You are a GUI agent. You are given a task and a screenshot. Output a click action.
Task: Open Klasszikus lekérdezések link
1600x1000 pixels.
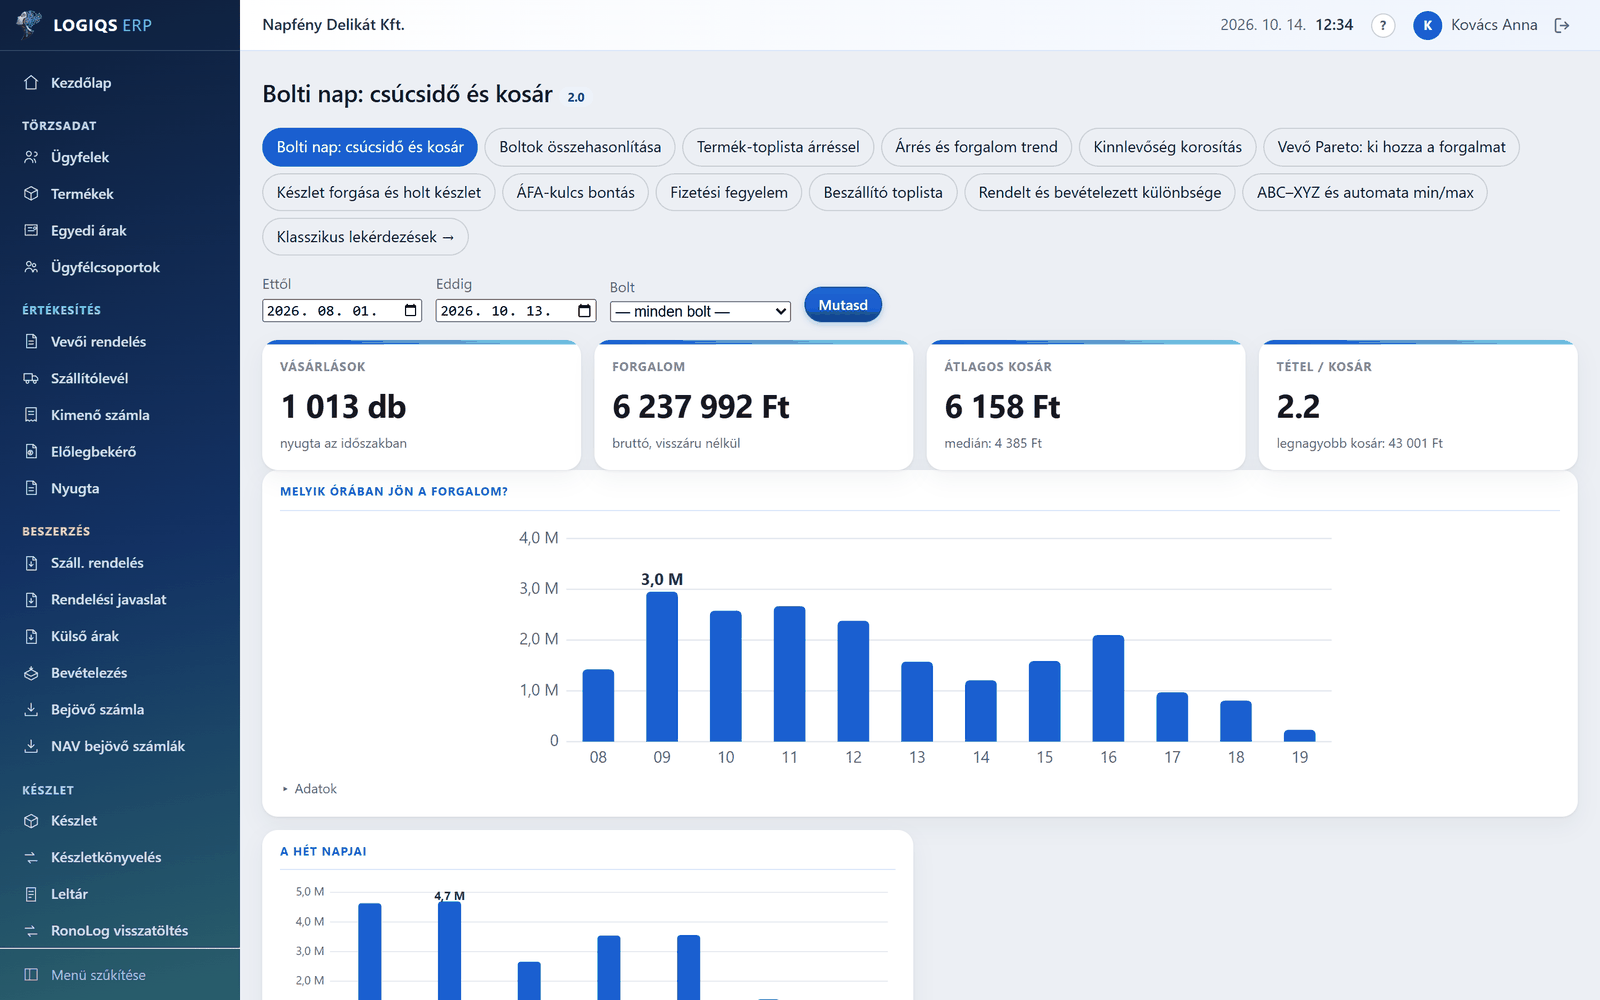[x=365, y=237]
